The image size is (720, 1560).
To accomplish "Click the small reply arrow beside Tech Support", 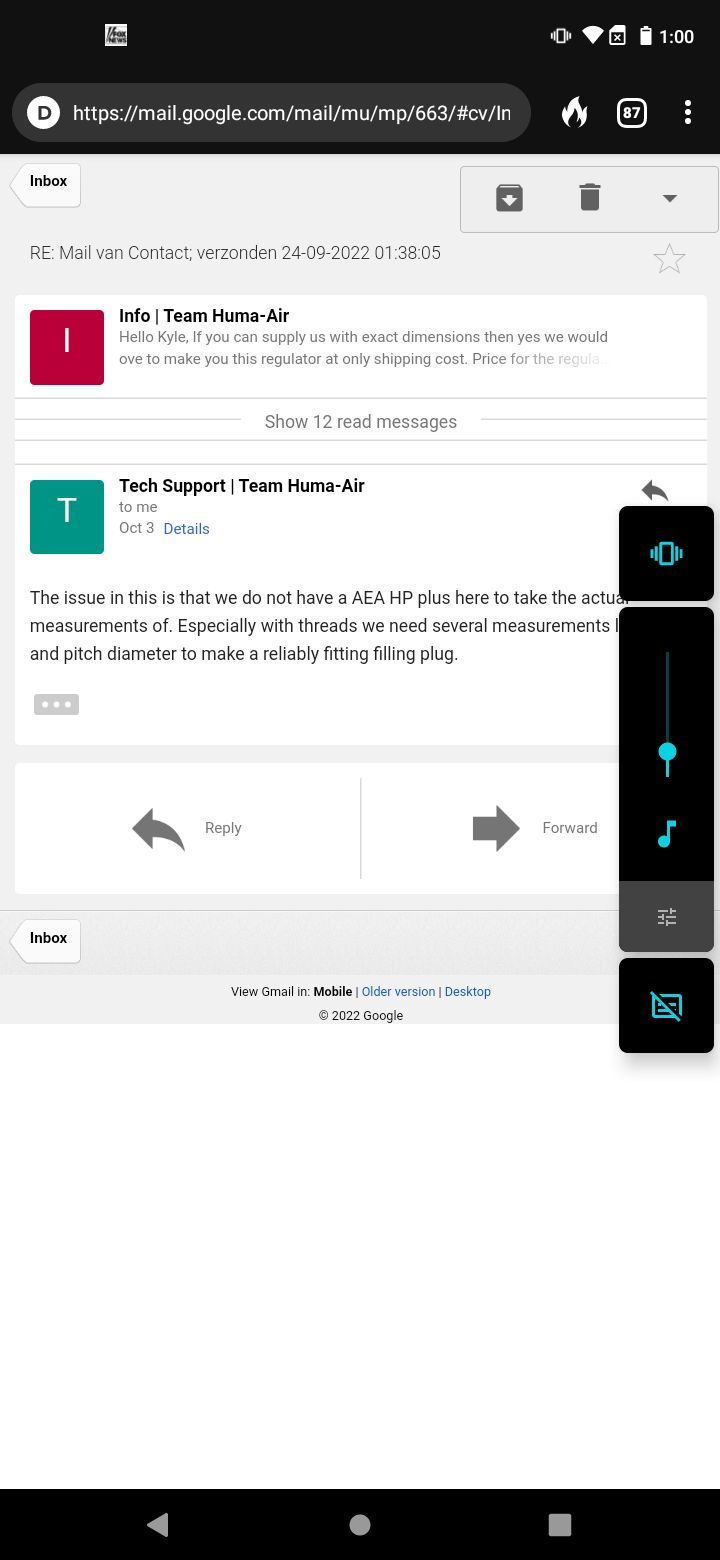I will (655, 490).
